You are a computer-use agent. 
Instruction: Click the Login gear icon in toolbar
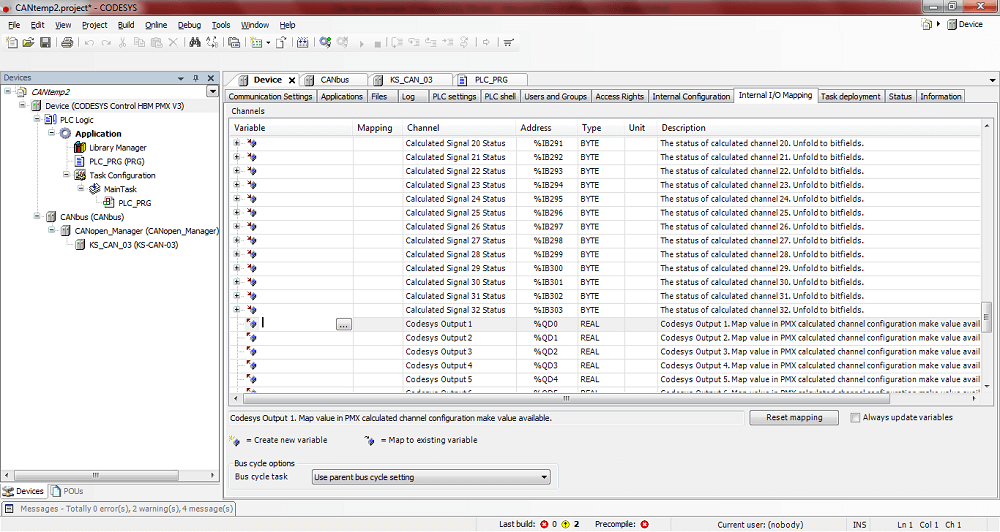point(325,42)
